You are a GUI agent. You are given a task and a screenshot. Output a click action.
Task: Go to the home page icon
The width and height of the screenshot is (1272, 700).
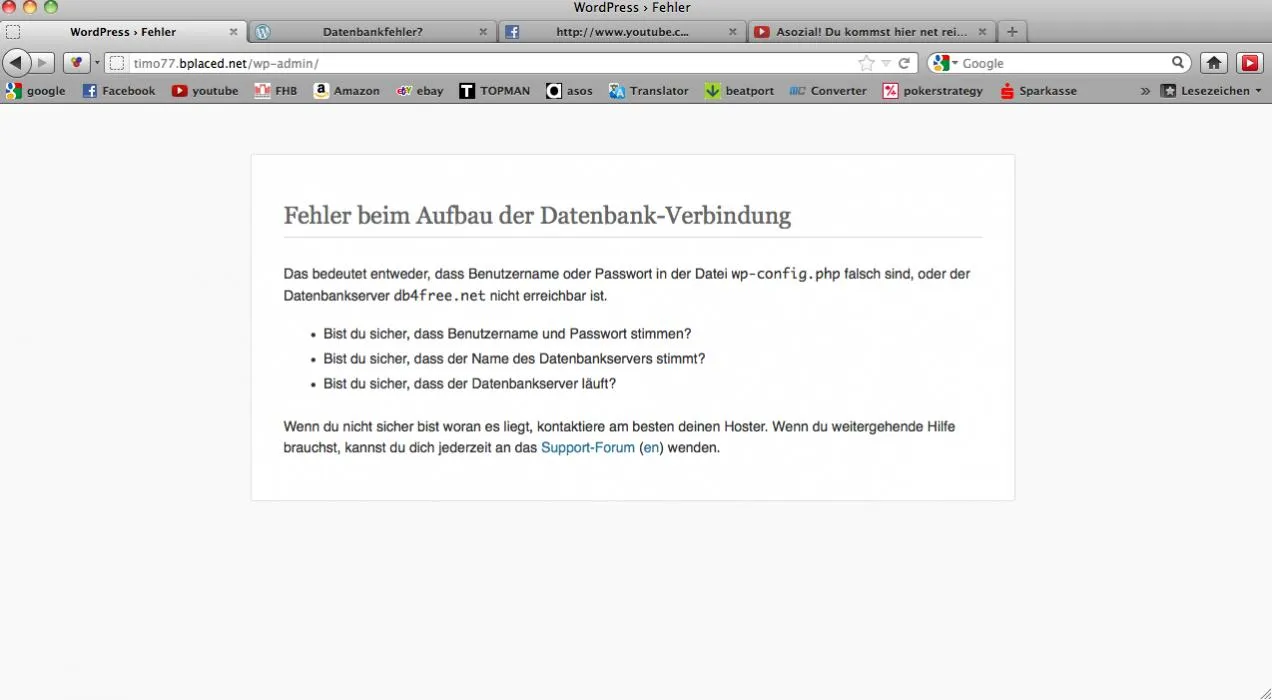point(1214,63)
